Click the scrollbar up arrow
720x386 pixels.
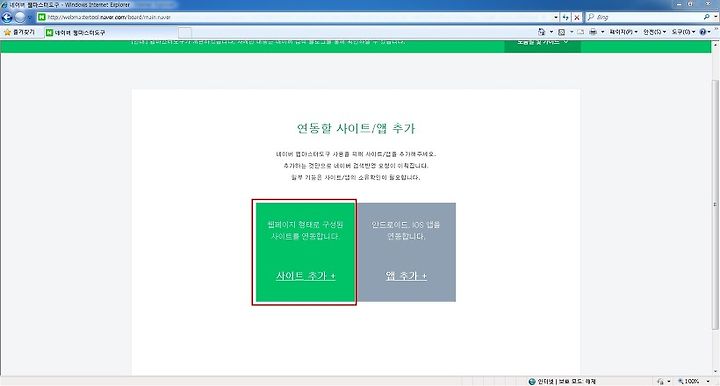715,45
